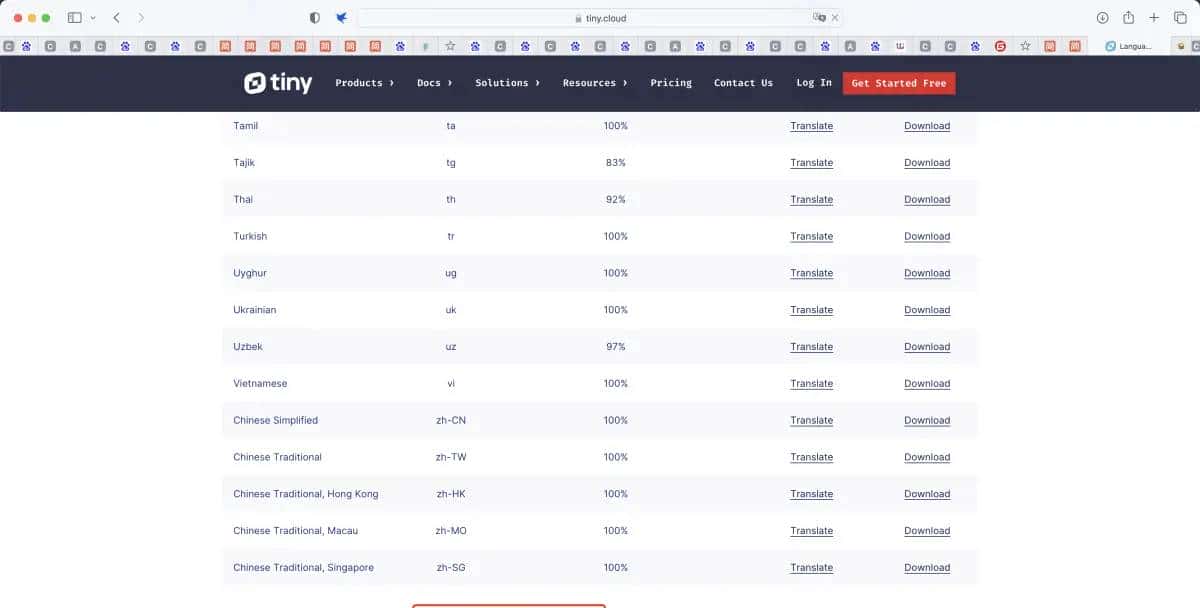Click Translate for Vietnamese

click(x=811, y=384)
